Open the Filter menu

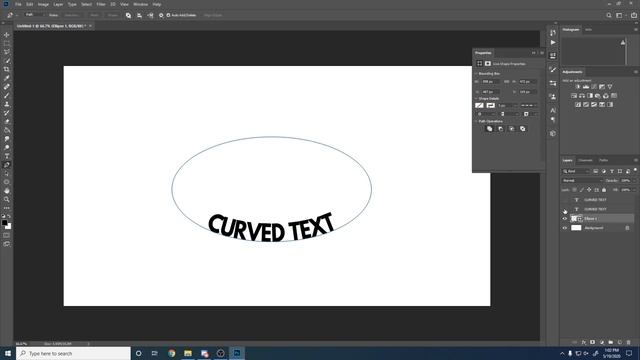[101, 4]
